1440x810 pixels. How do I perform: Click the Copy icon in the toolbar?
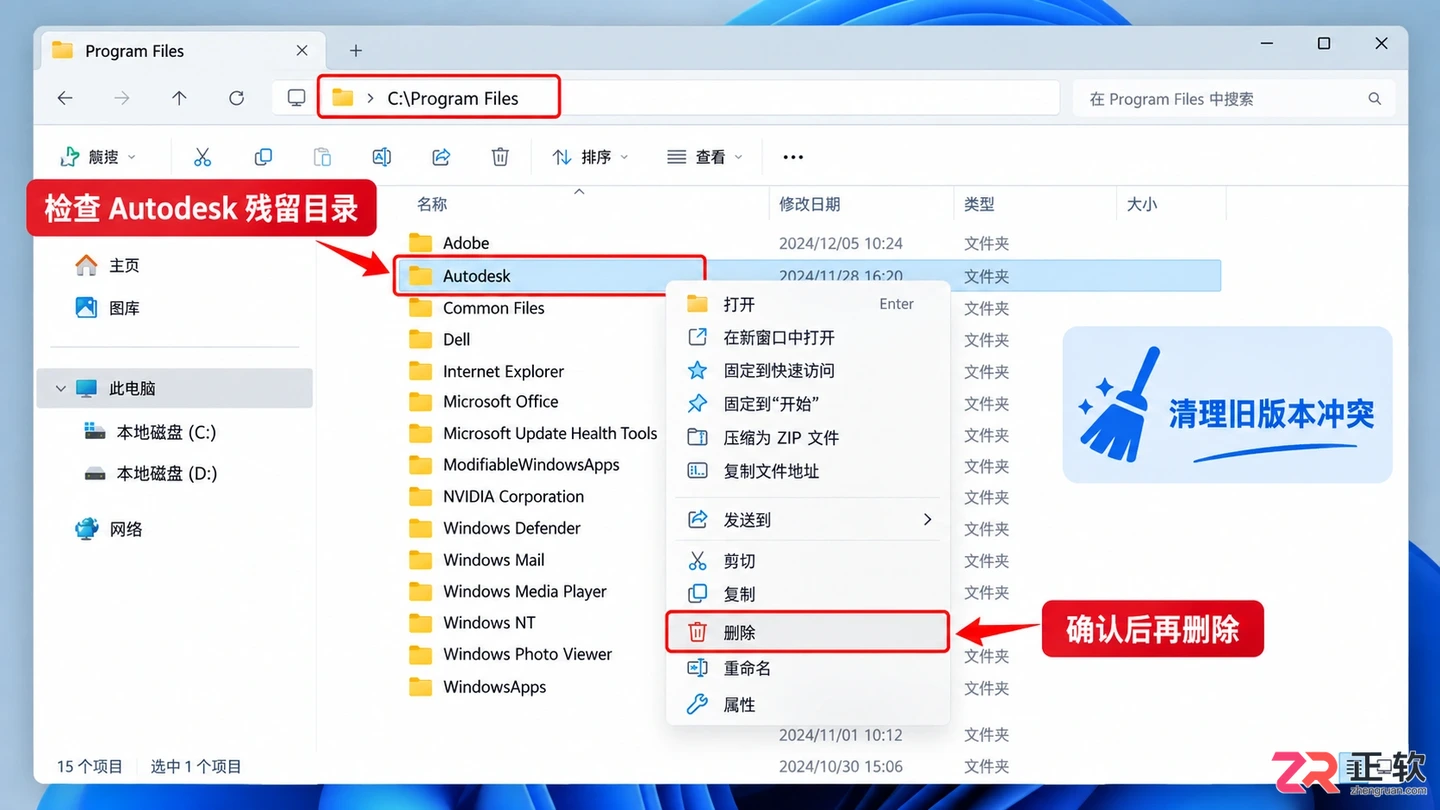point(263,157)
